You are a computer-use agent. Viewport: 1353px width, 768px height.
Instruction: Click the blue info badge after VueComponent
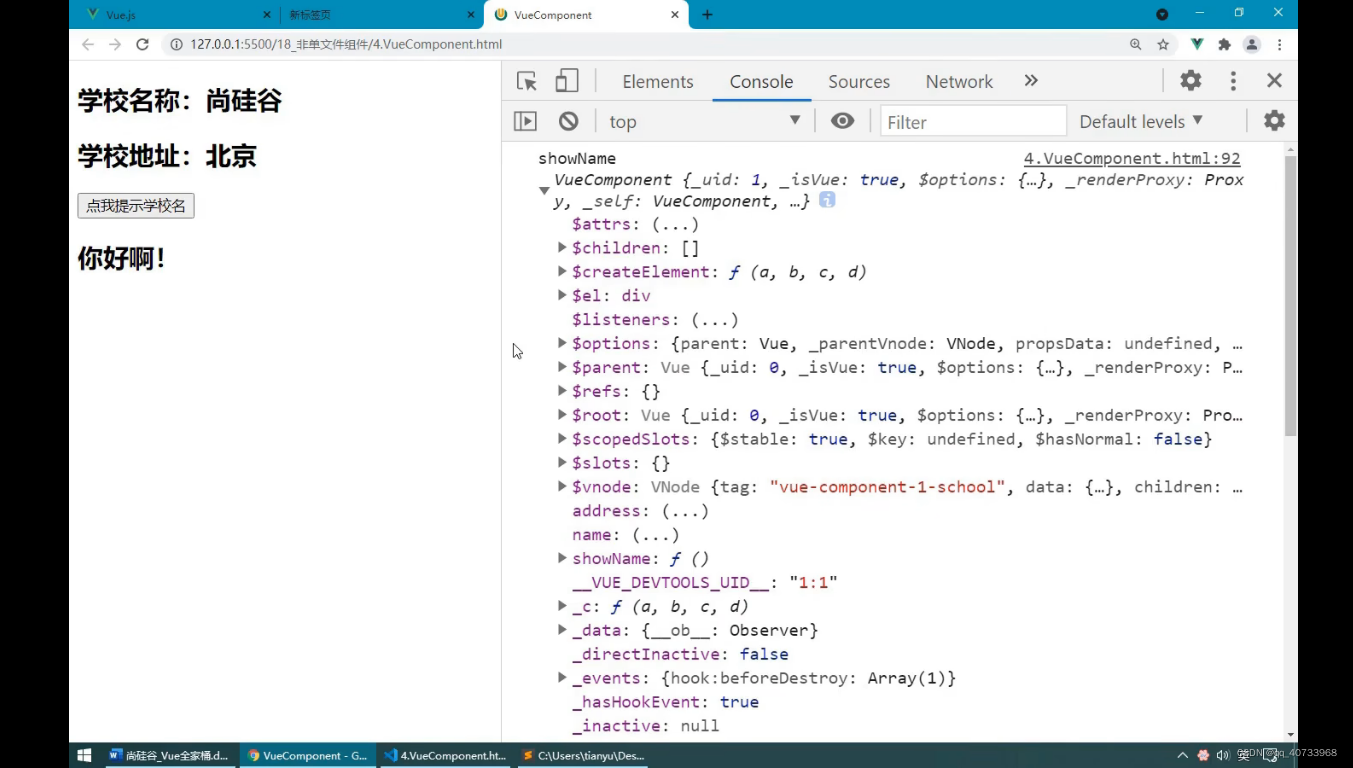point(827,200)
